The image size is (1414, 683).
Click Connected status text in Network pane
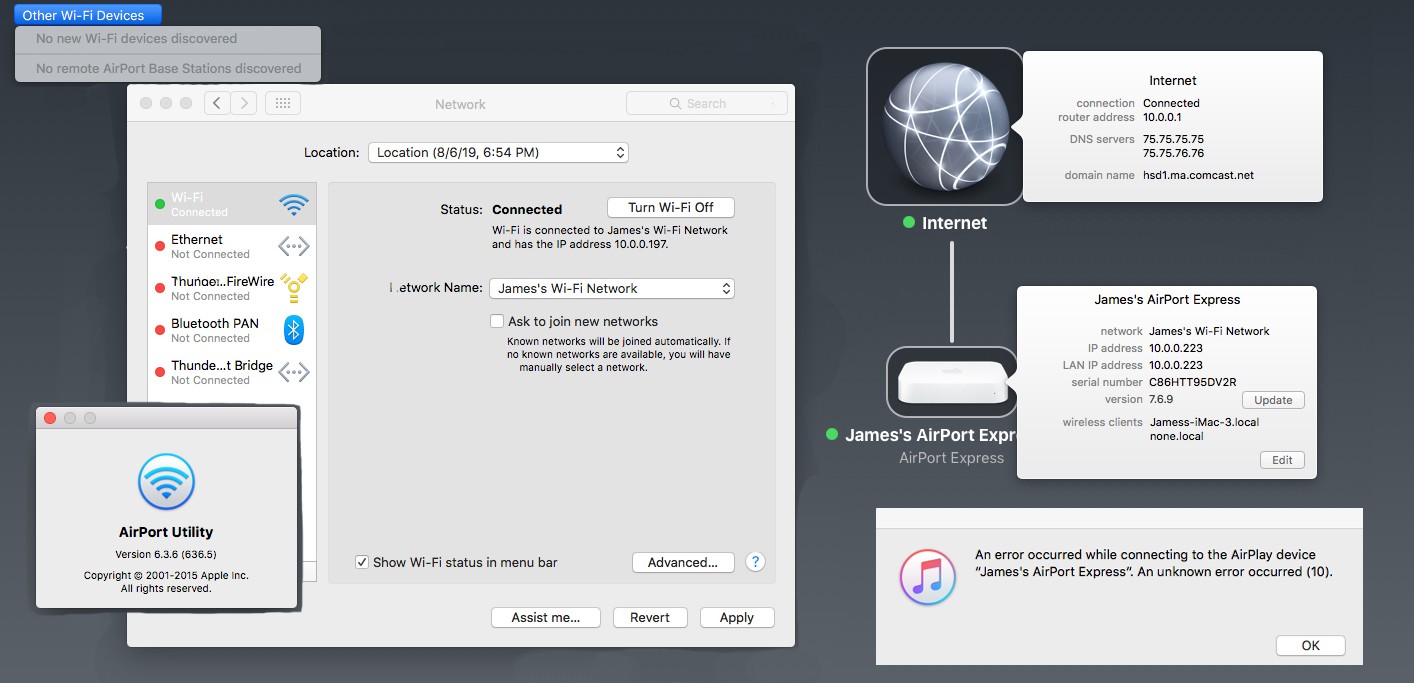(x=527, y=209)
